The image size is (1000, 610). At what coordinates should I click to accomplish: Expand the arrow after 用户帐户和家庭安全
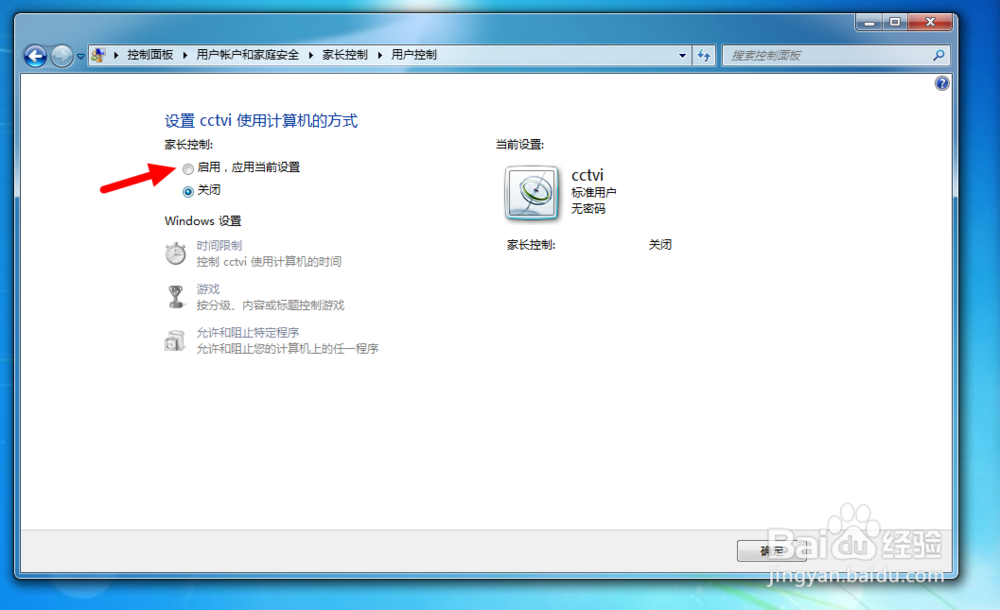point(311,55)
